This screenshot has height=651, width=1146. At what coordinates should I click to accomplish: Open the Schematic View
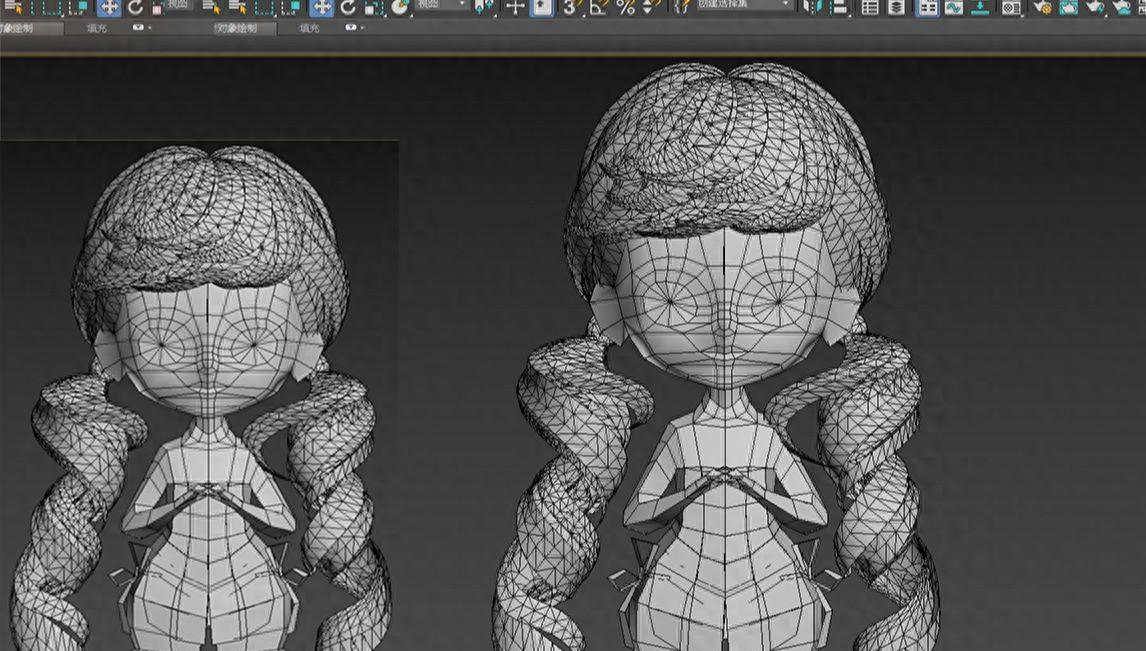(x=980, y=7)
